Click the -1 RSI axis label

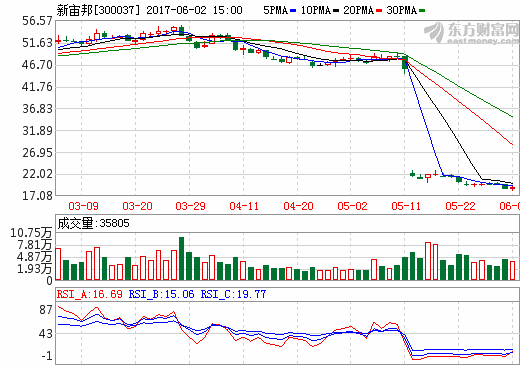(47, 356)
